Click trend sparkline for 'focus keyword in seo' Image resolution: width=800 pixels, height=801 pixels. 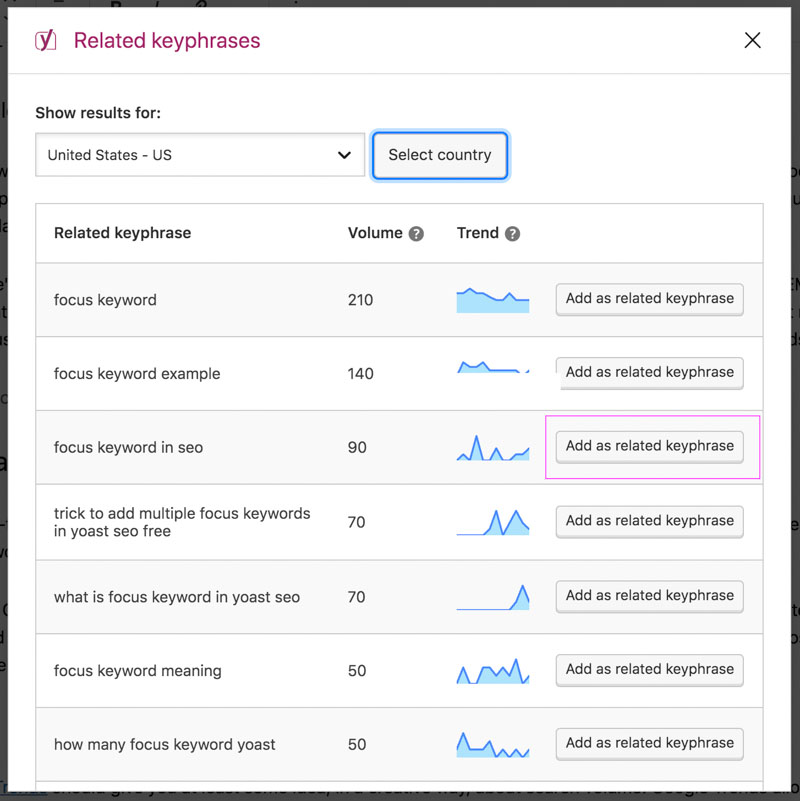pos(493,448)
